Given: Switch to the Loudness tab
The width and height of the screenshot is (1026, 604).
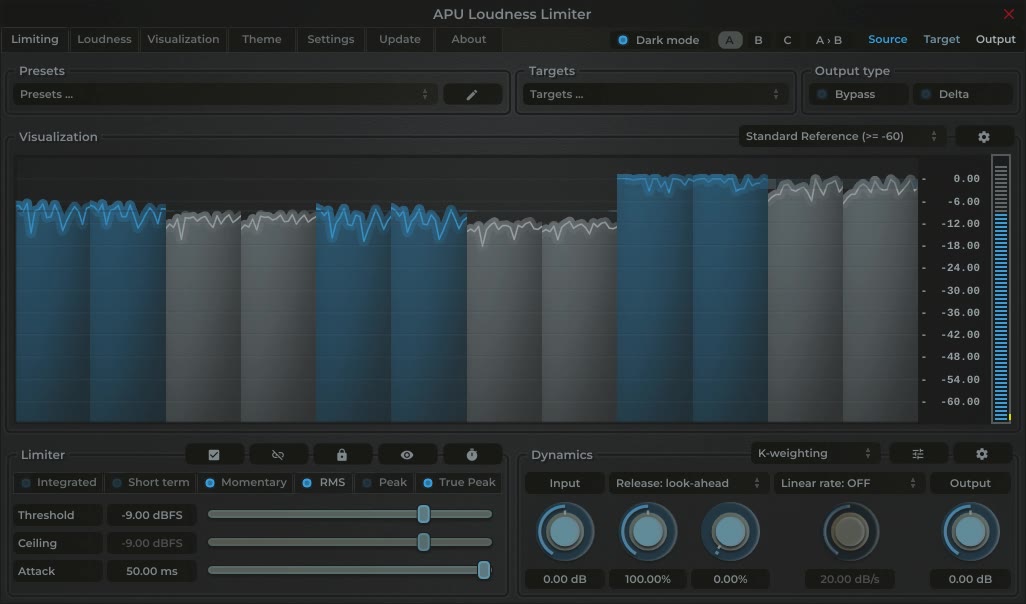Looking at the screenshot, I should (104, 39).
